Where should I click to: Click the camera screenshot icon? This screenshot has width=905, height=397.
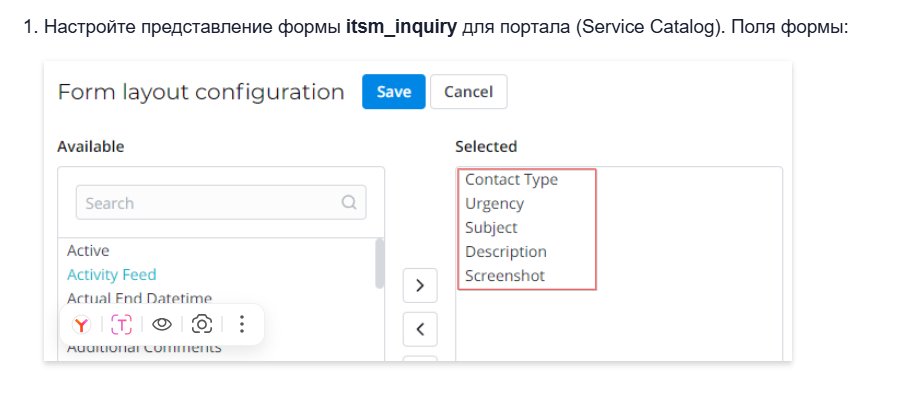(202, 325)
